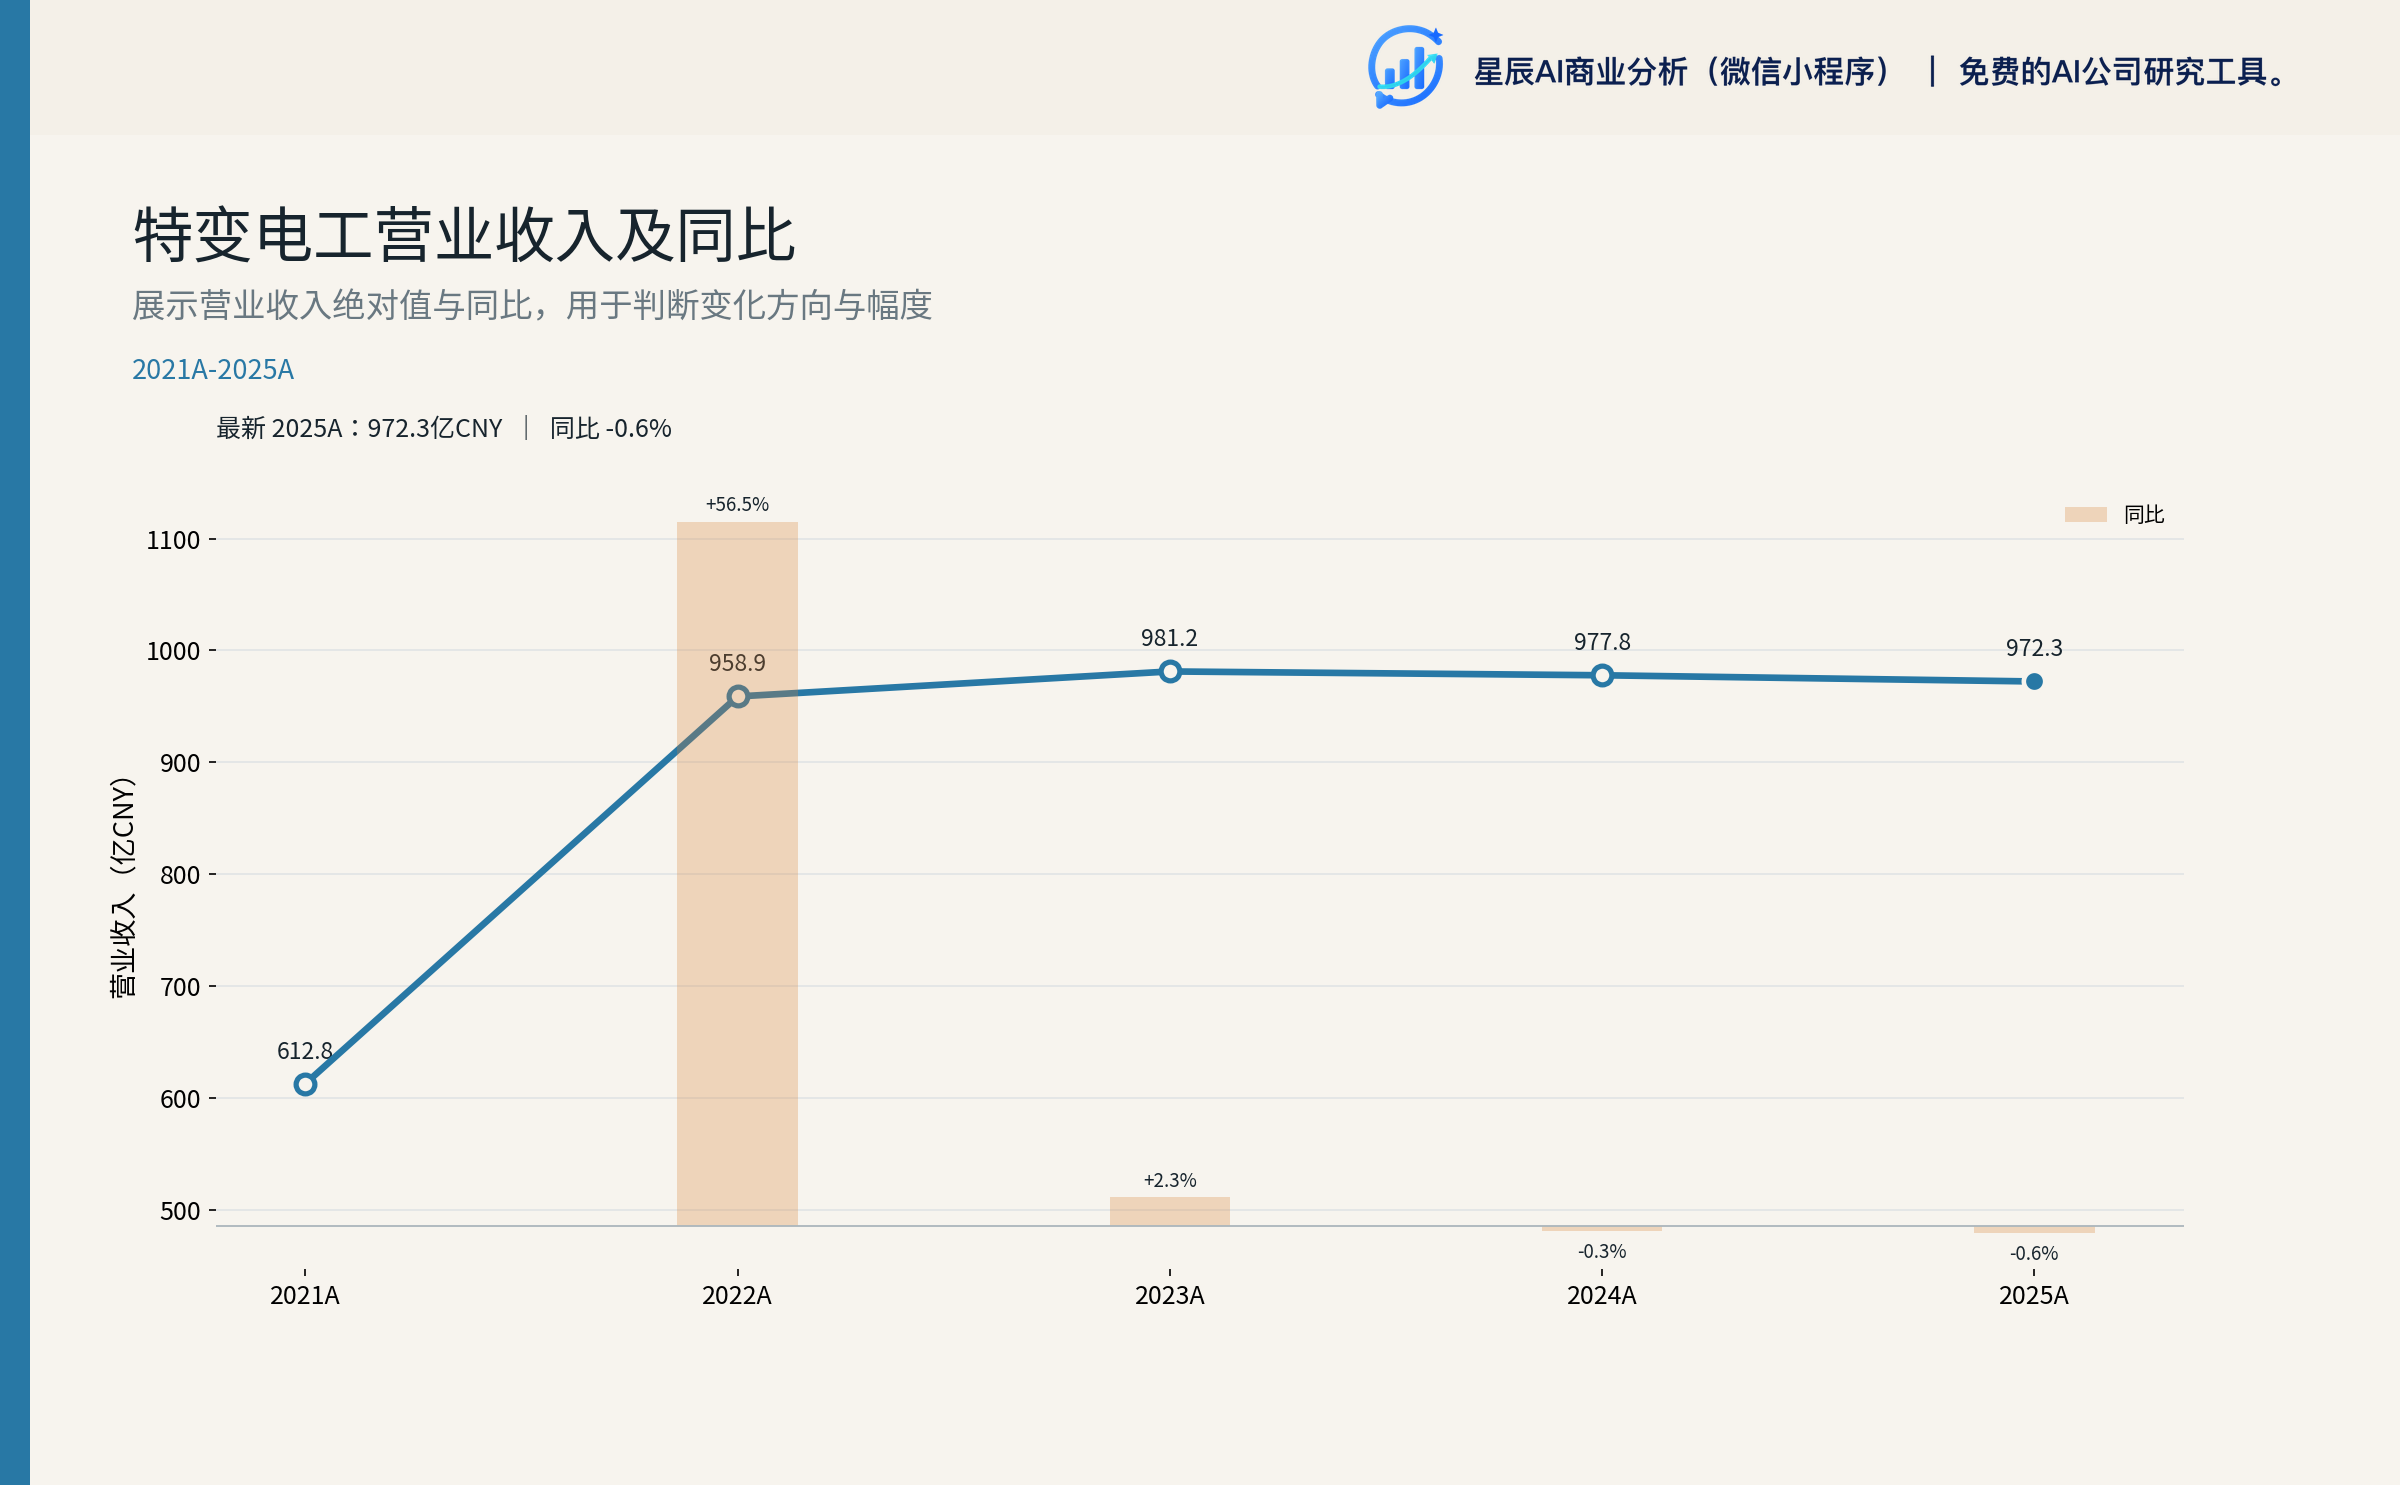Click the chart title 特变电工营业收入及同比
The height and width of the screenshot is (1485, 2400).
pos(465,236)
